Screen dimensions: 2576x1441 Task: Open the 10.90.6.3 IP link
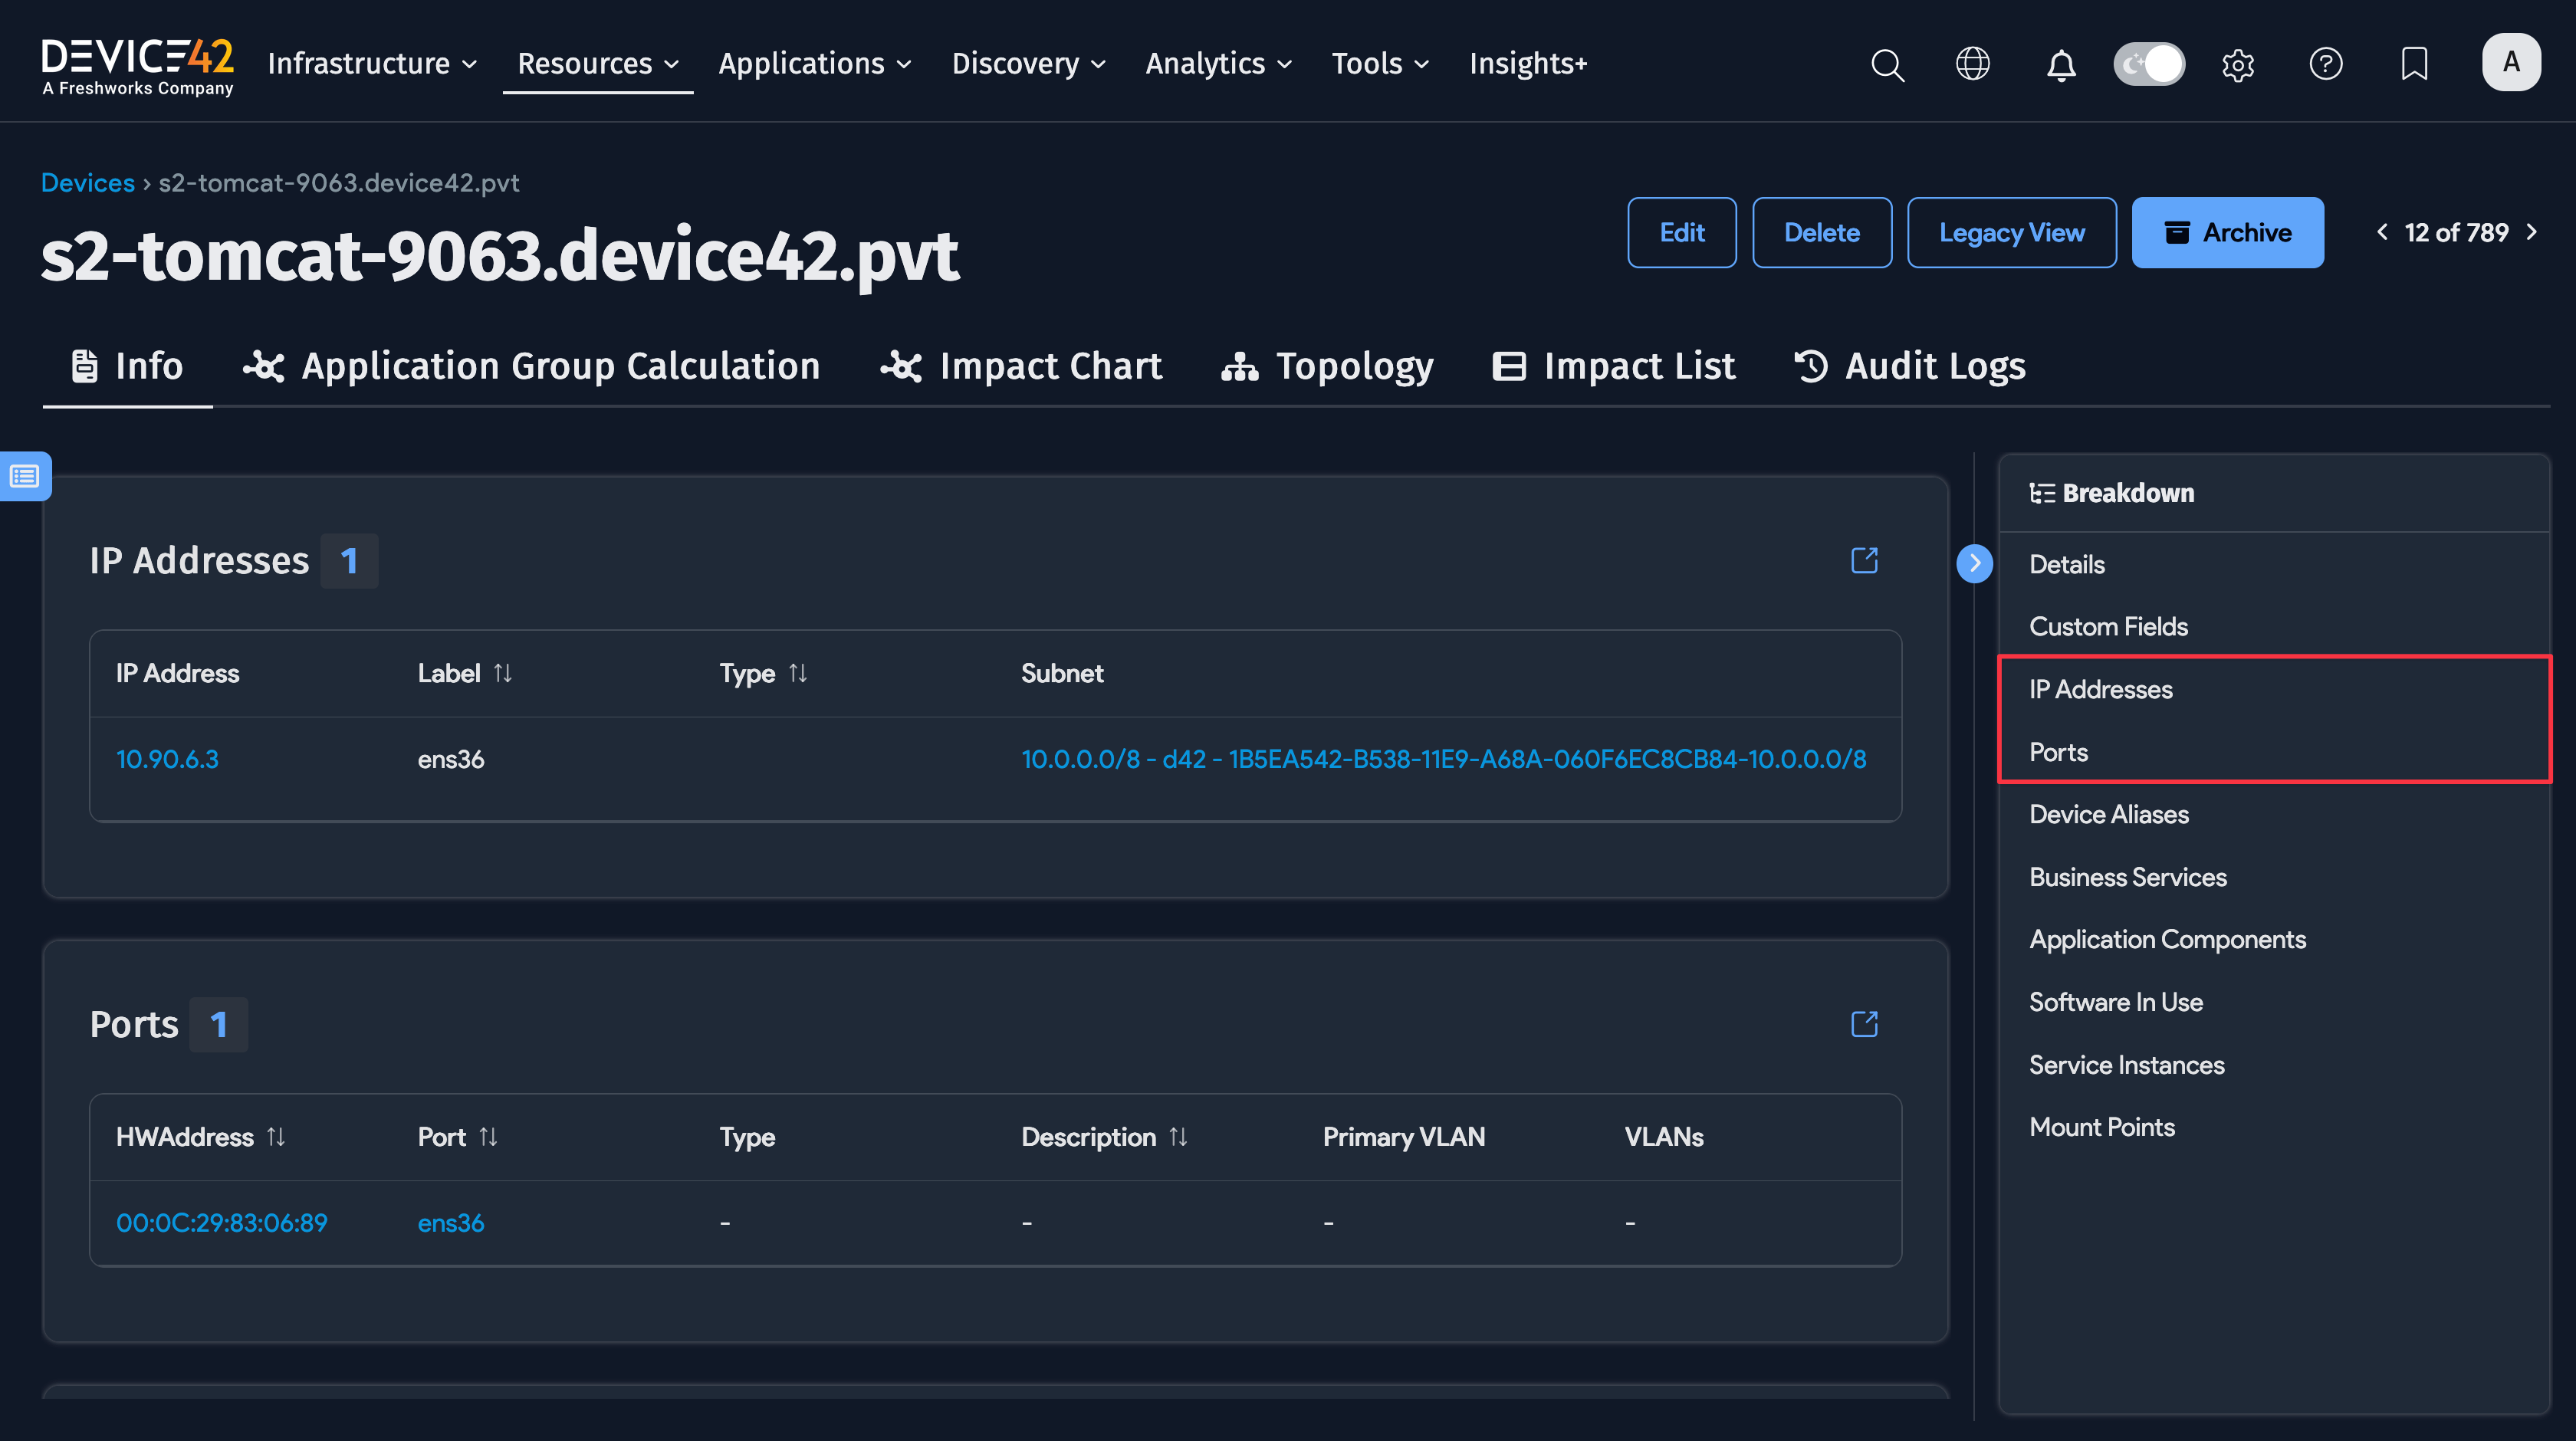[x=167, y=759]
